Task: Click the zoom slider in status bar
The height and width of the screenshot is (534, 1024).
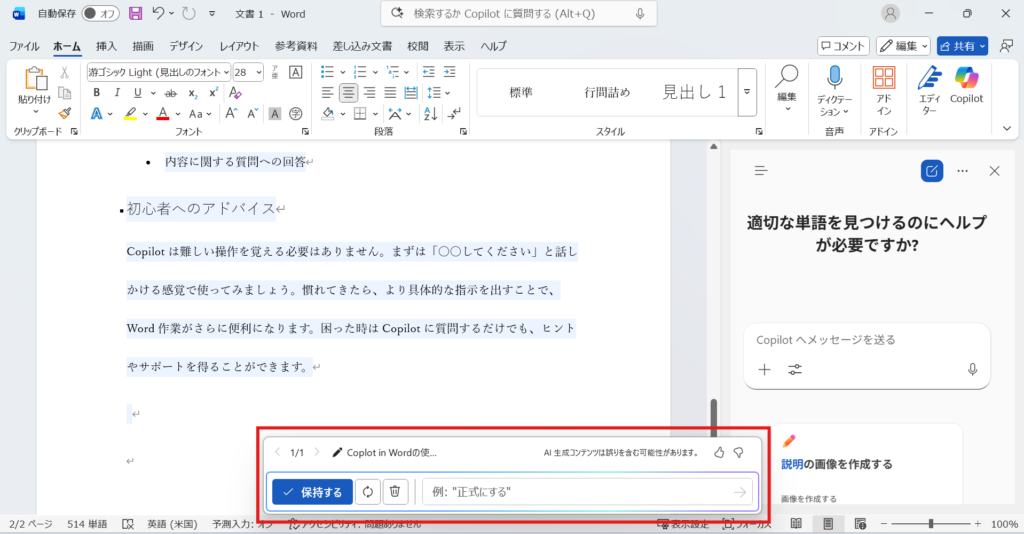Action: 930,523
